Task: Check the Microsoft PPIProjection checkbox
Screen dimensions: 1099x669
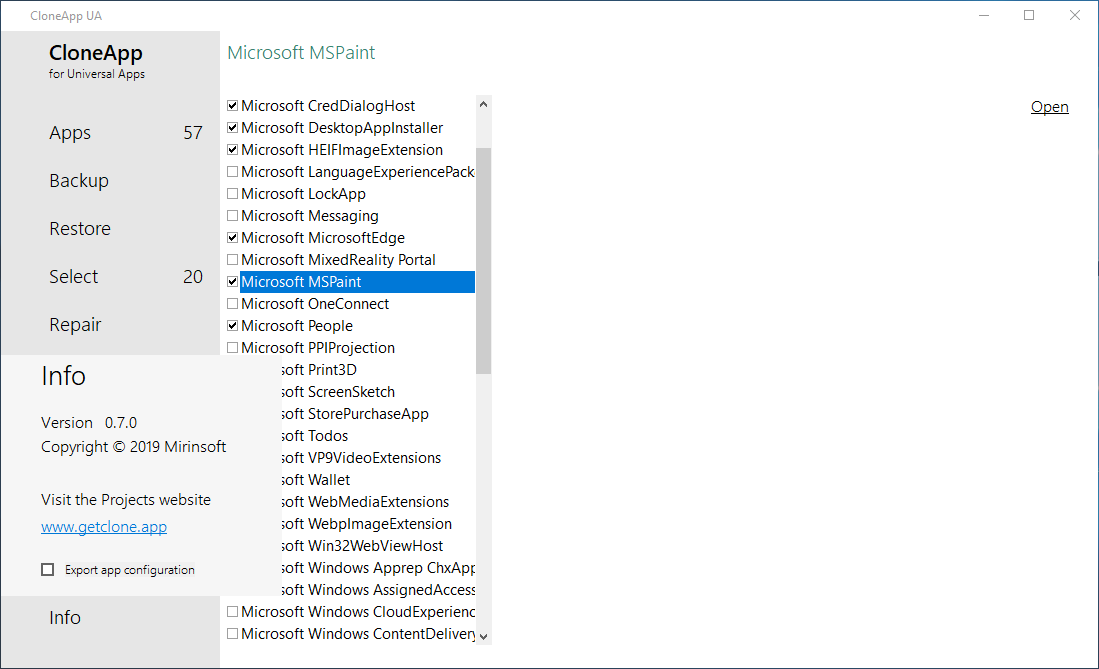Action: point(233,347)
